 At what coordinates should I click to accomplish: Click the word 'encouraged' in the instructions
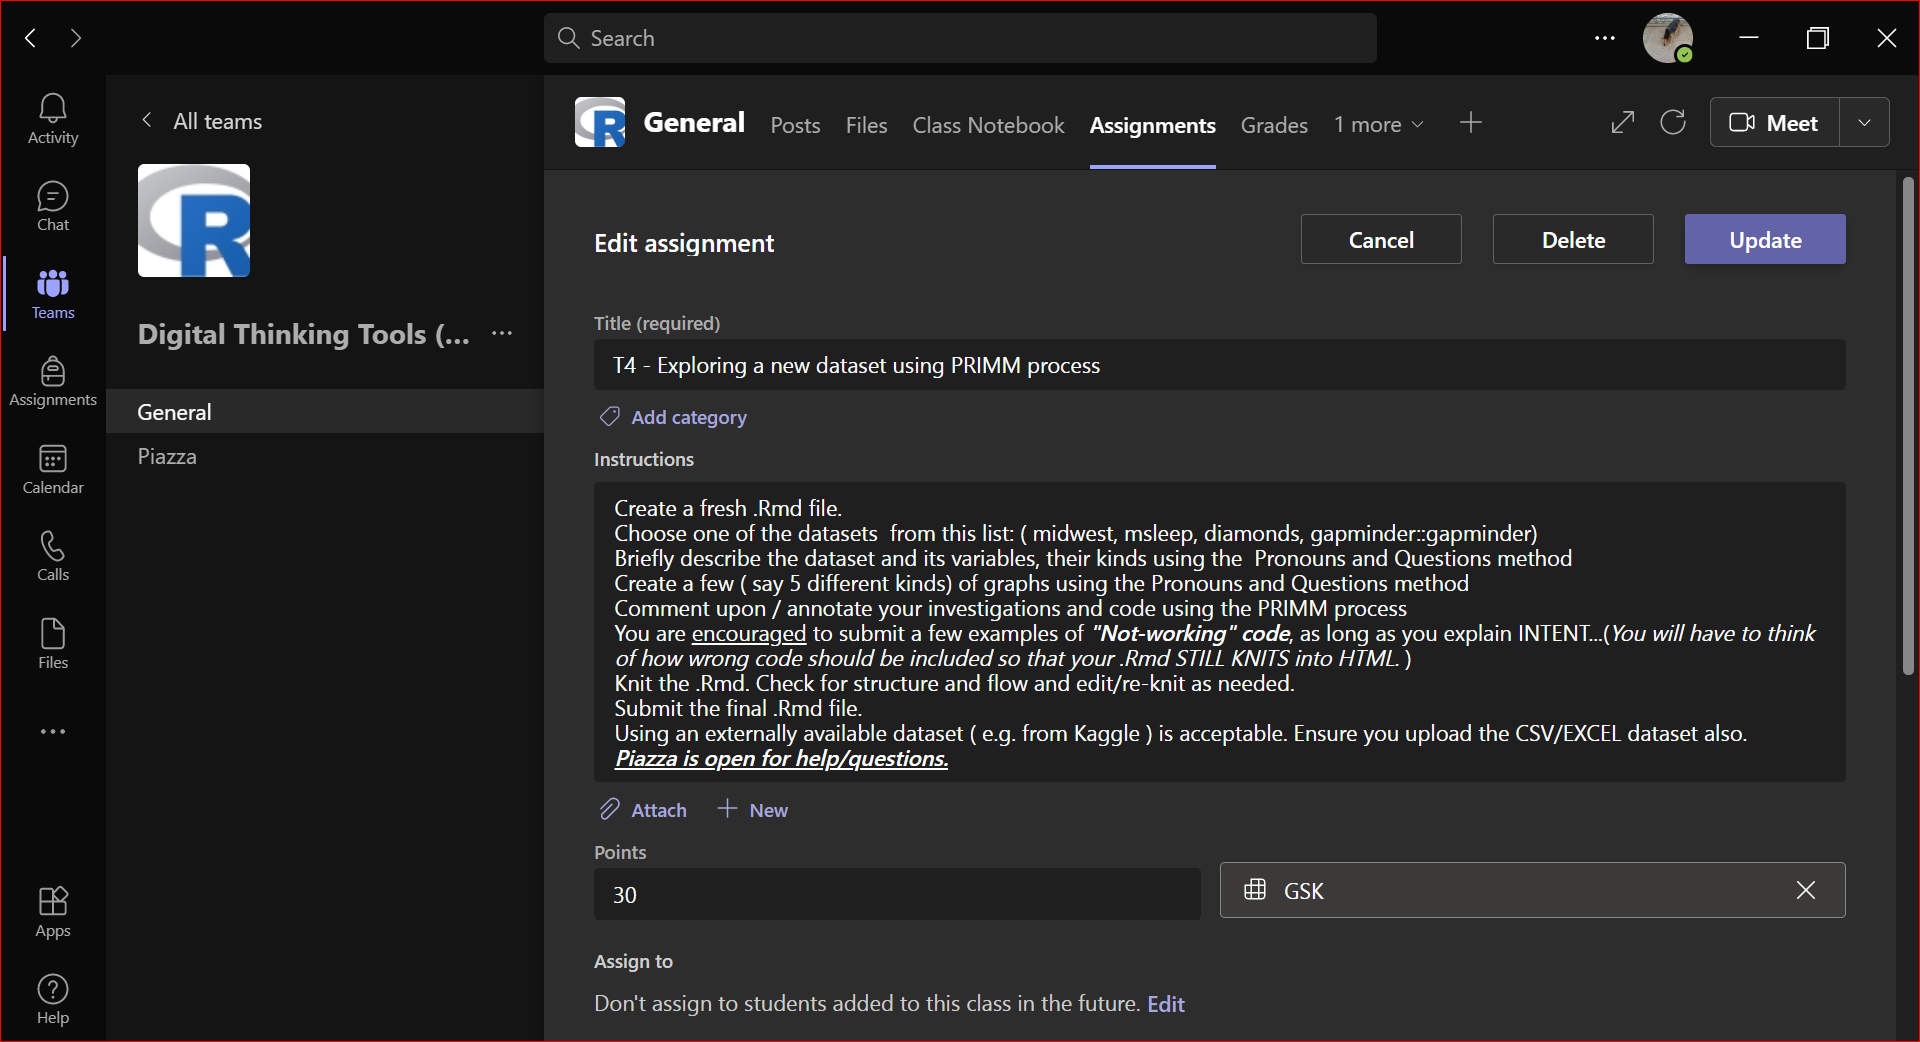(x=749, y=634)
